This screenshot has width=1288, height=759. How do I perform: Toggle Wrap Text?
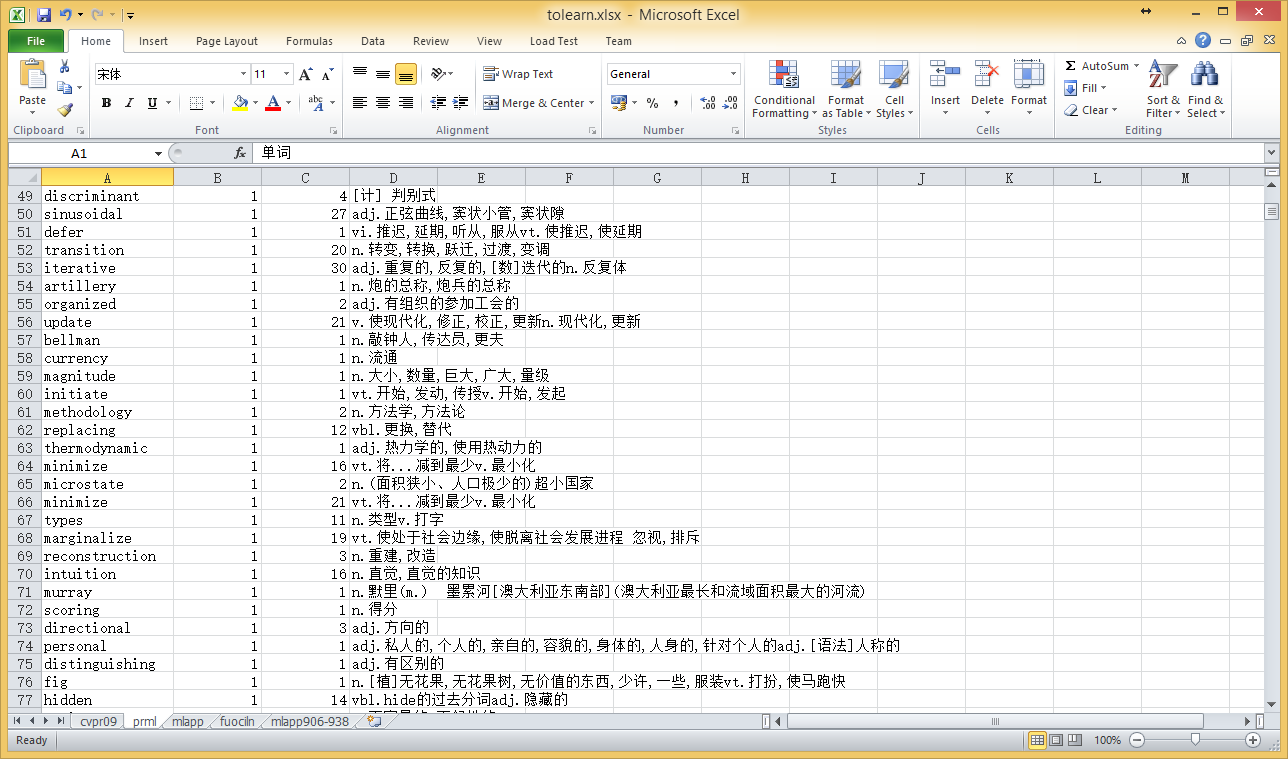pos(518,74)
